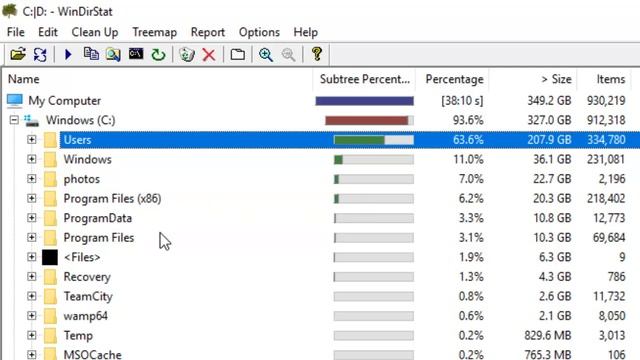640x360 pixels.
Task: Click the WinDirStat tree icon in title bar
Action: click(x=9, y=11)
